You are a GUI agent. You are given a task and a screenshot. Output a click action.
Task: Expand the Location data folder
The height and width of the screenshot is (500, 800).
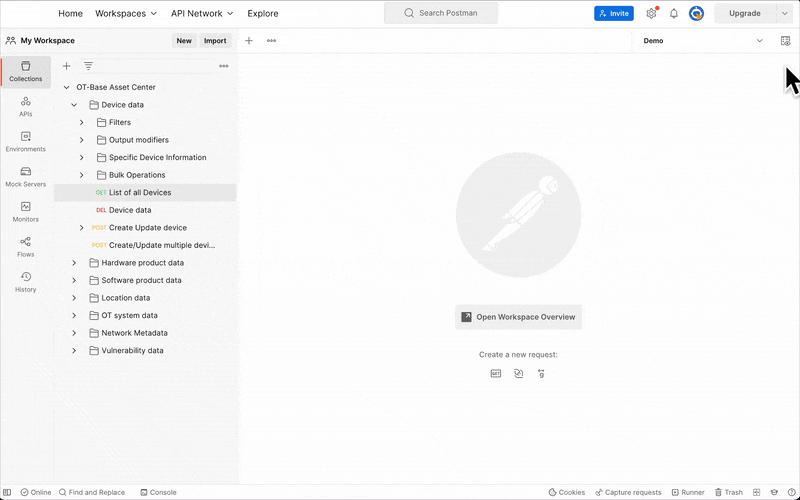pyautogui.click(x=74, y=298)
